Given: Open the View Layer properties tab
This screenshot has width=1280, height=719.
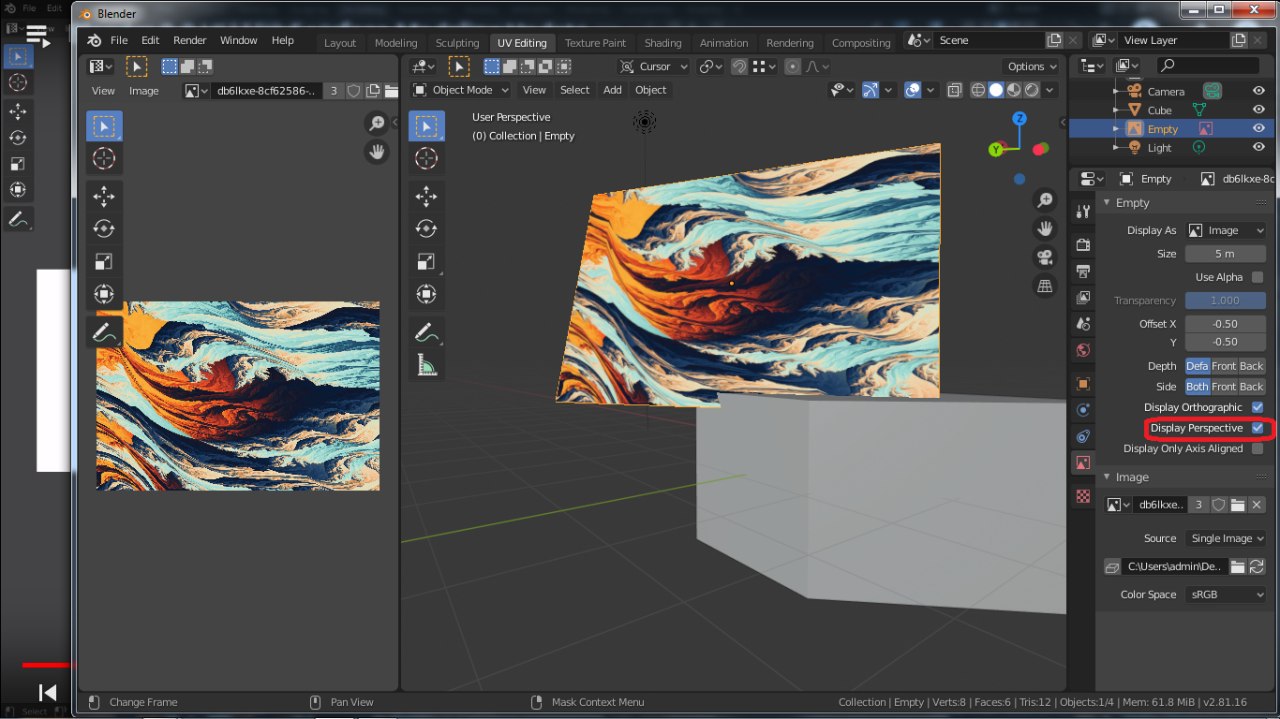Looking at the screenshot, I should (x=1083, y=298).
